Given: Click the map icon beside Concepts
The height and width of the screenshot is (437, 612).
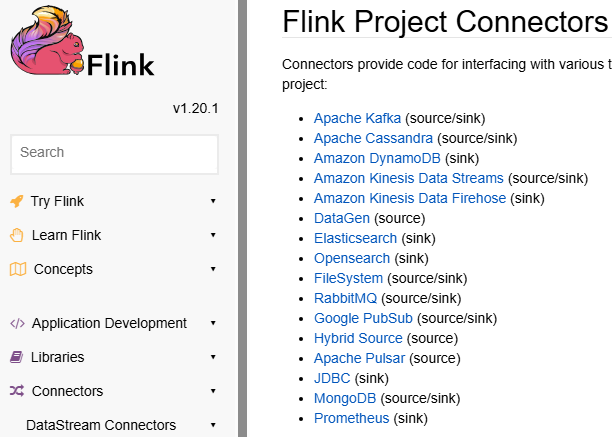Looking at the screenshot, I should pos(18,269).
